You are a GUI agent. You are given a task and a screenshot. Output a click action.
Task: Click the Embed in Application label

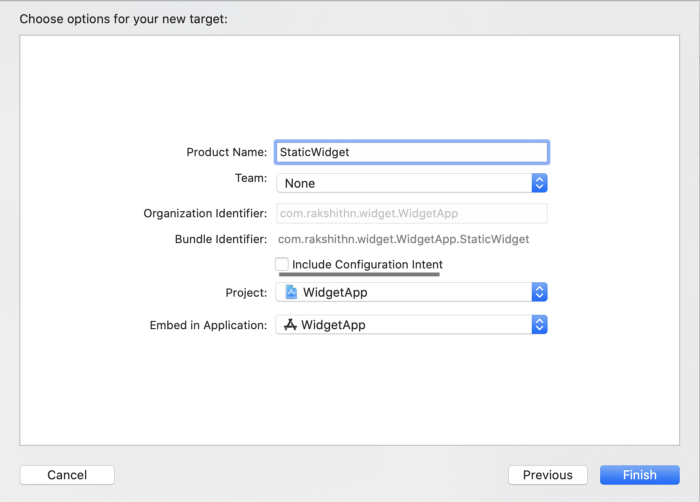click(x=208, y=325)
